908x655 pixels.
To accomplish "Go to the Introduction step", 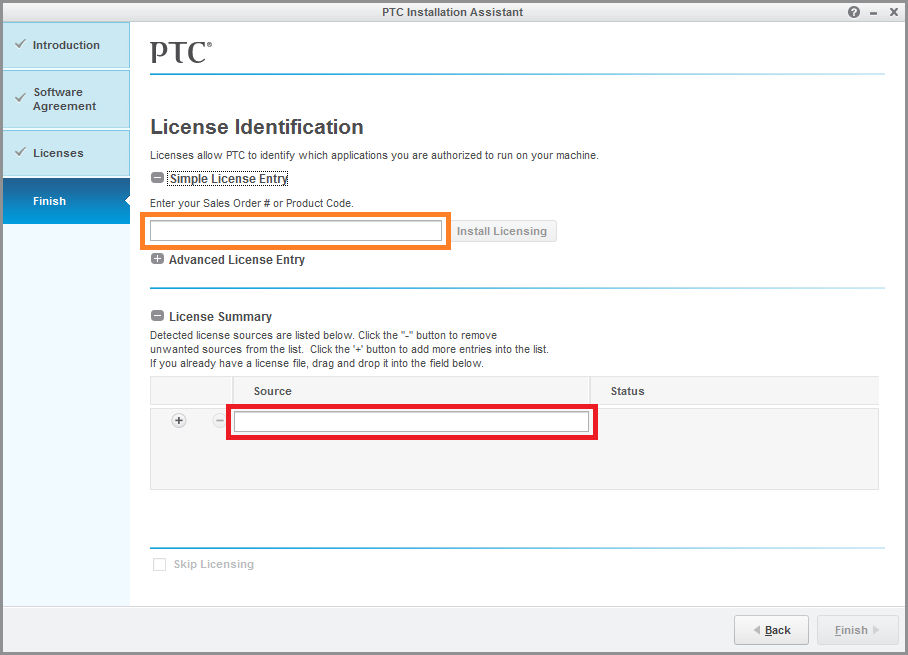I will pos(66,45).
